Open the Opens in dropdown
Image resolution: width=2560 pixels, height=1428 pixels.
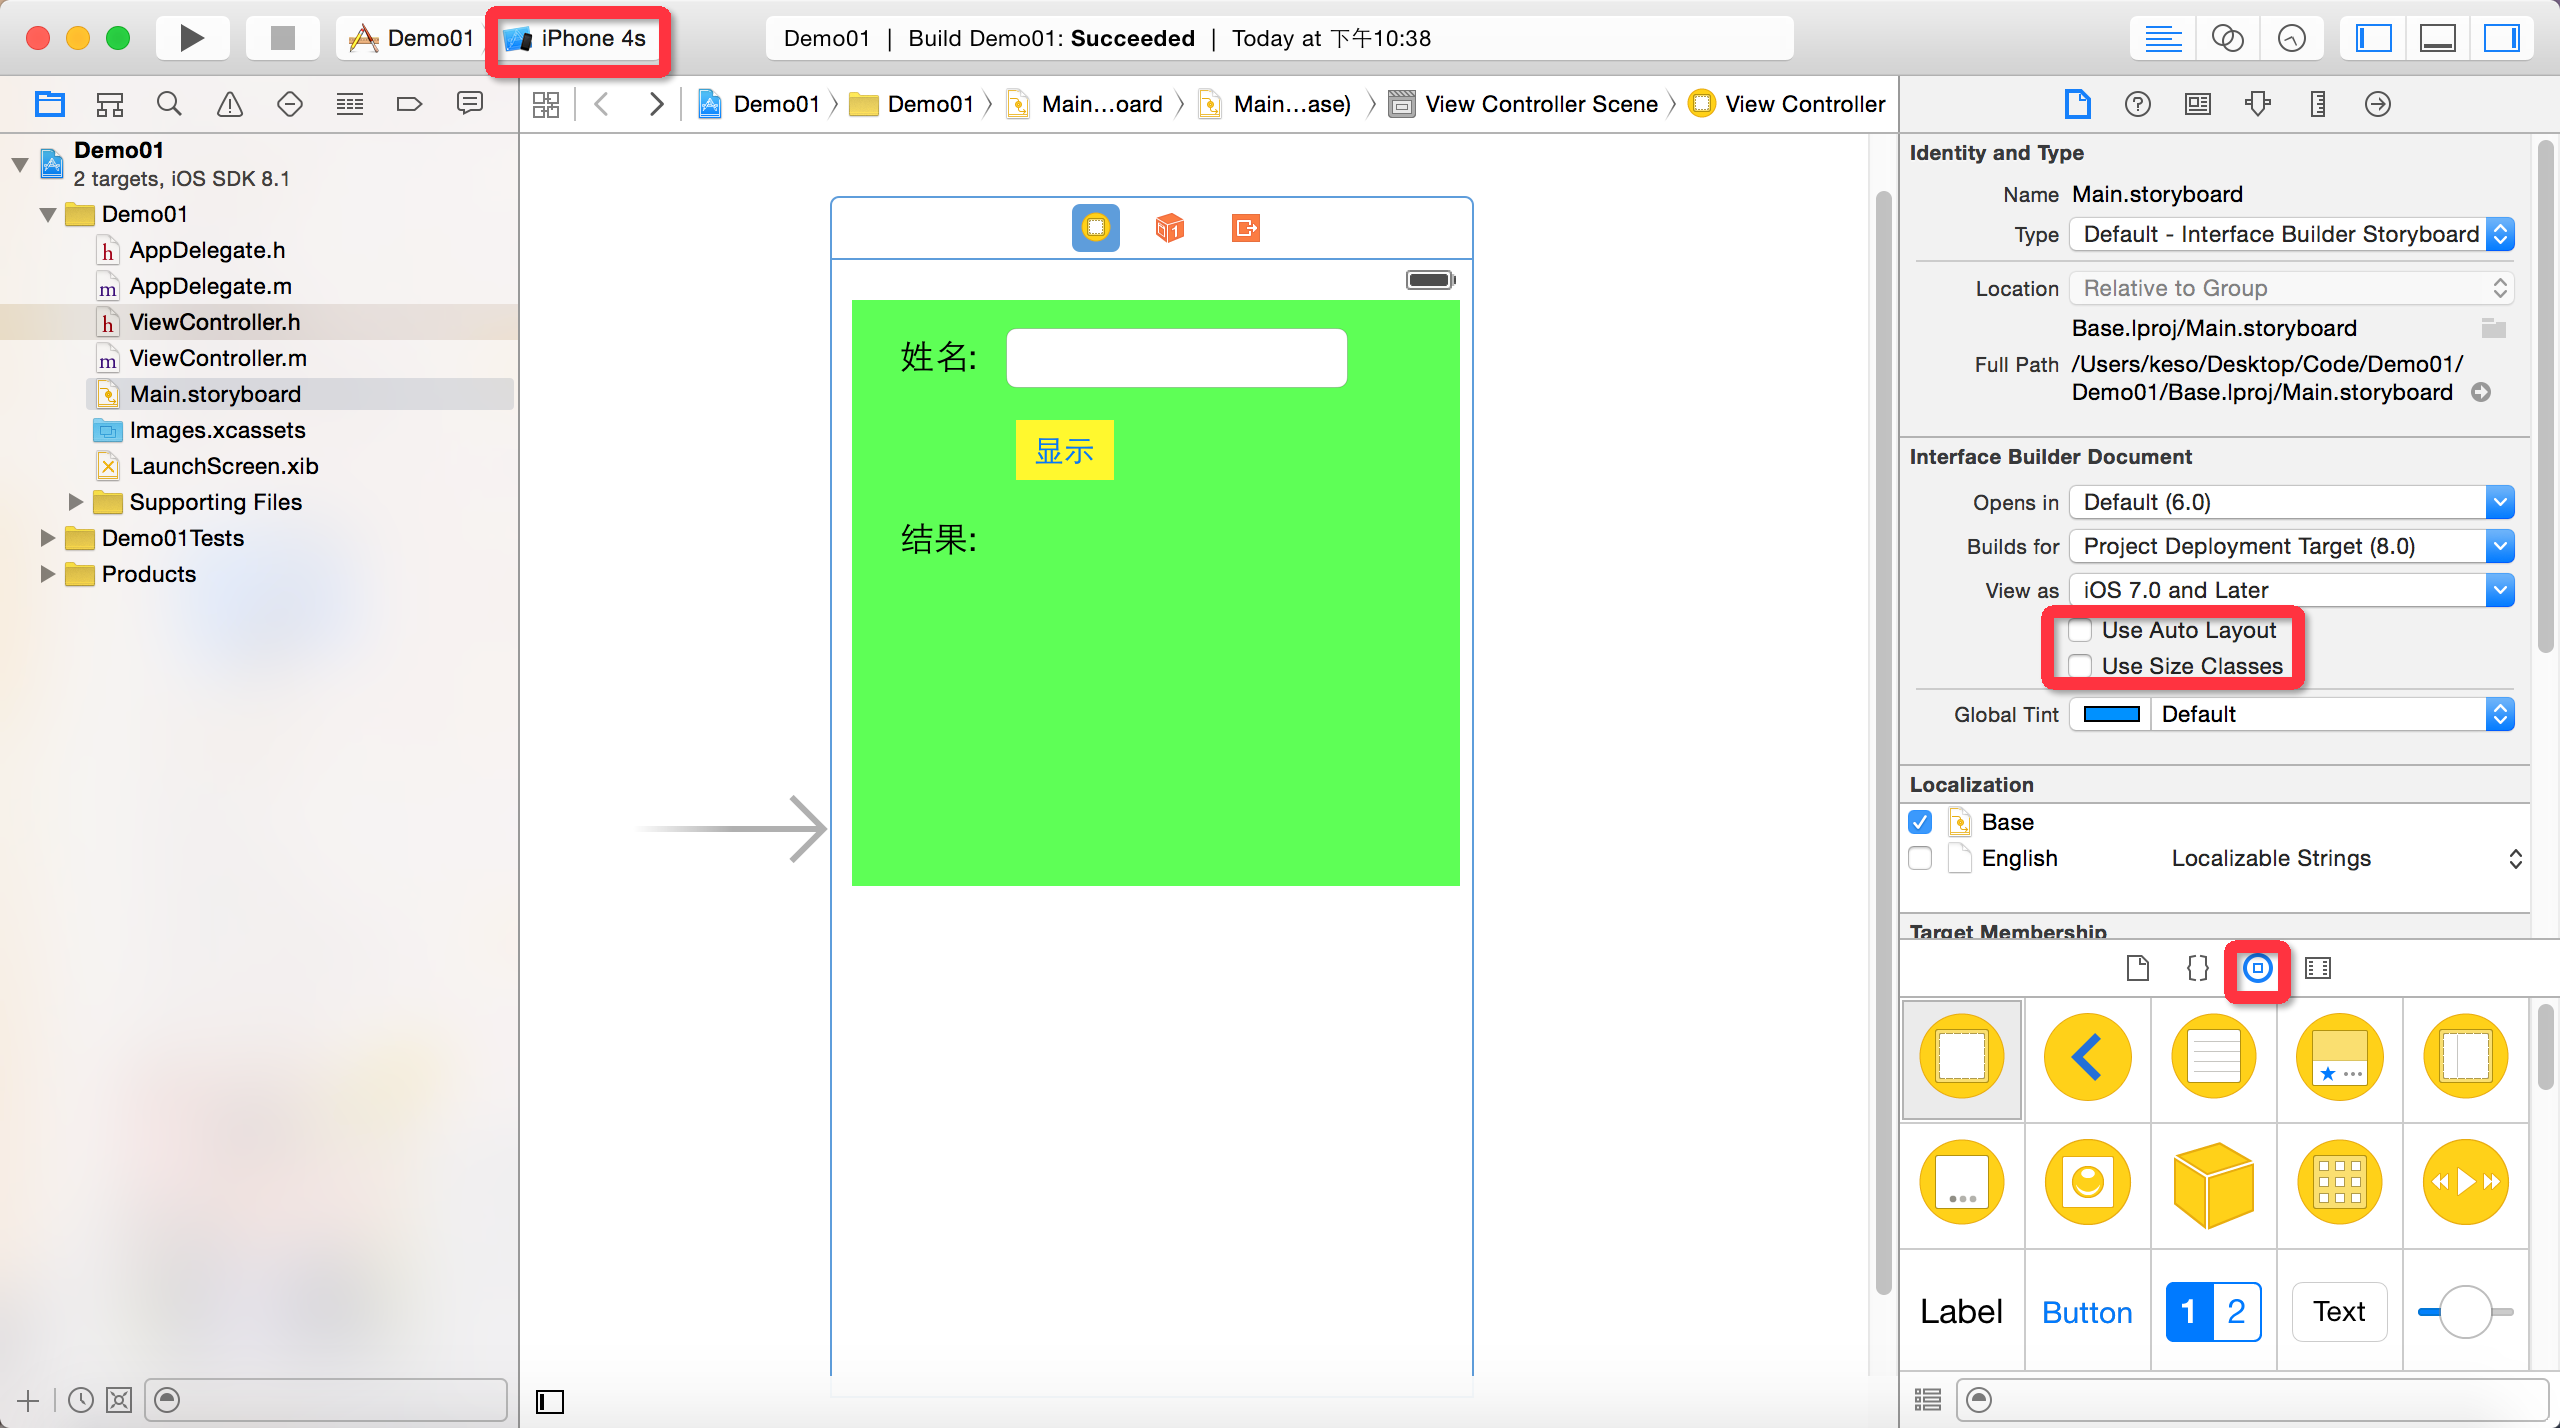[2292, 502]
